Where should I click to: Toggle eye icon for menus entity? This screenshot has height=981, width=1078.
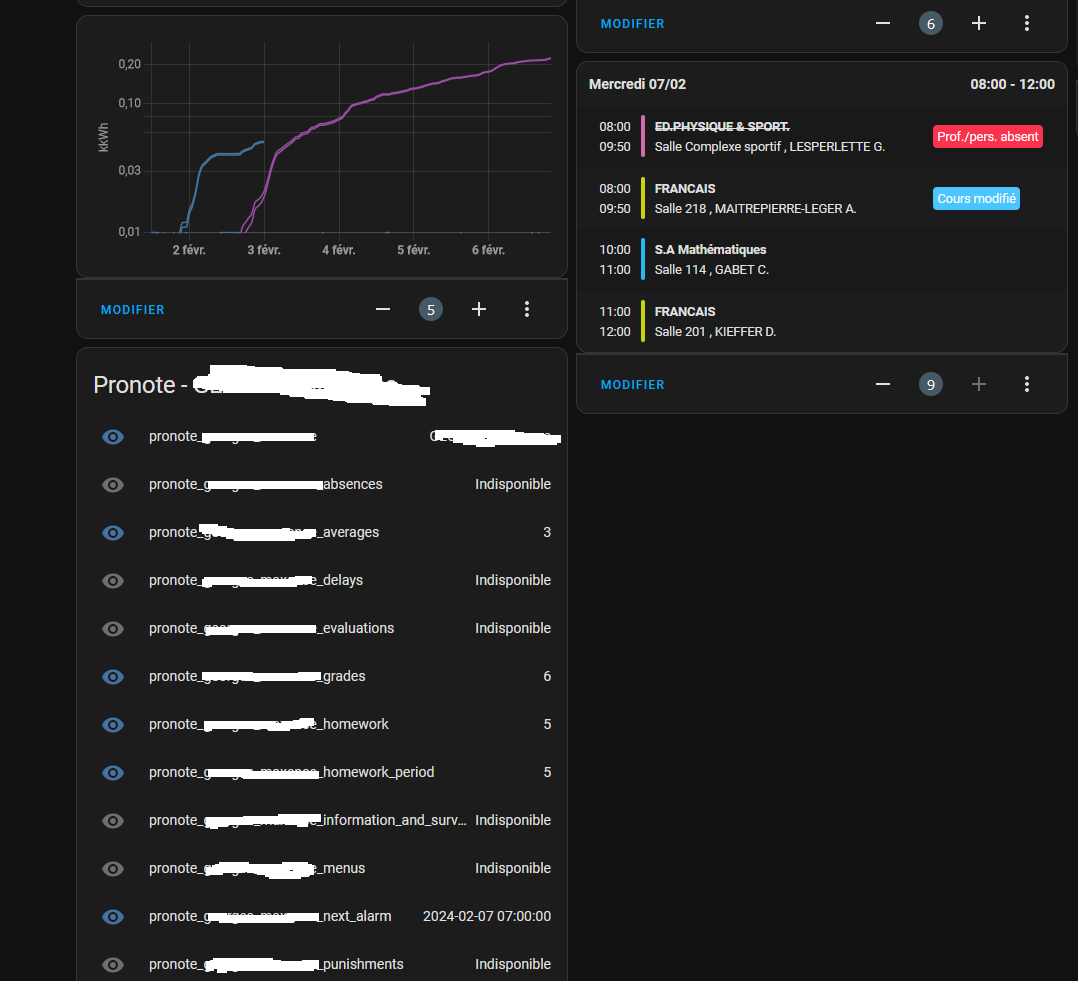pyautogui.click(x=113, y=869)
